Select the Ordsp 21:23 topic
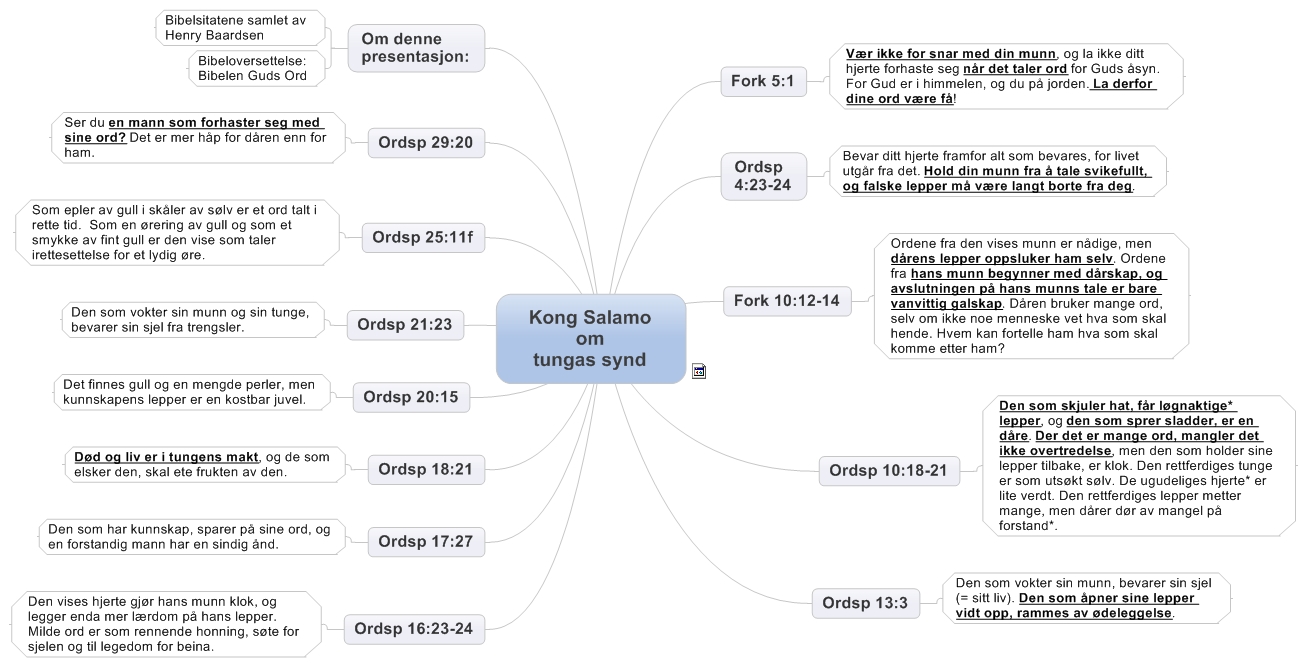This screenshot has width=1308, height=666. coord(405,324)
